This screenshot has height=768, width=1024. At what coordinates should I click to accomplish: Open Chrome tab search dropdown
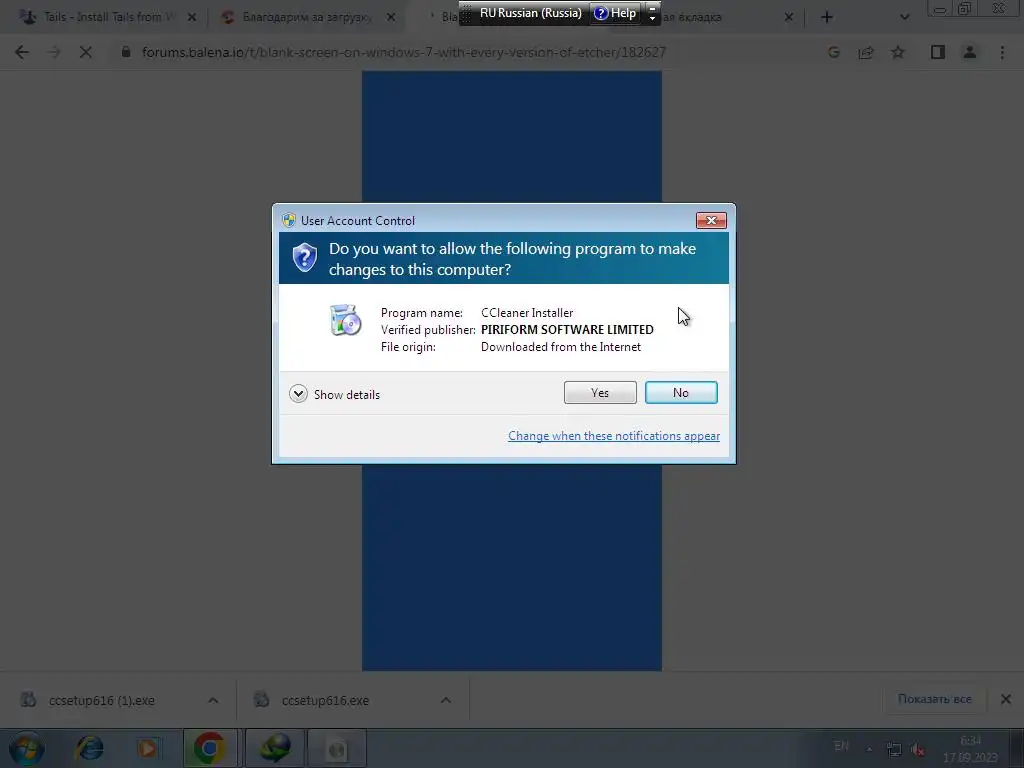pos(904,18)
